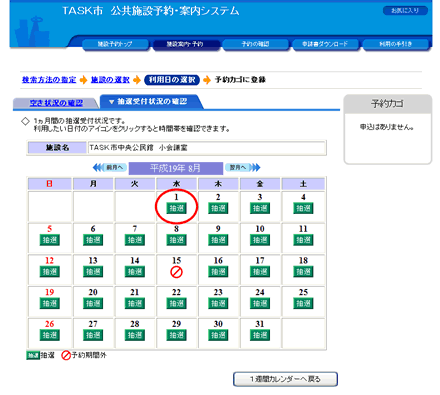Pick the lottery icon for the 22nd
The width and height of the screenshot is (440, 395).
click(x=176, y=303)
